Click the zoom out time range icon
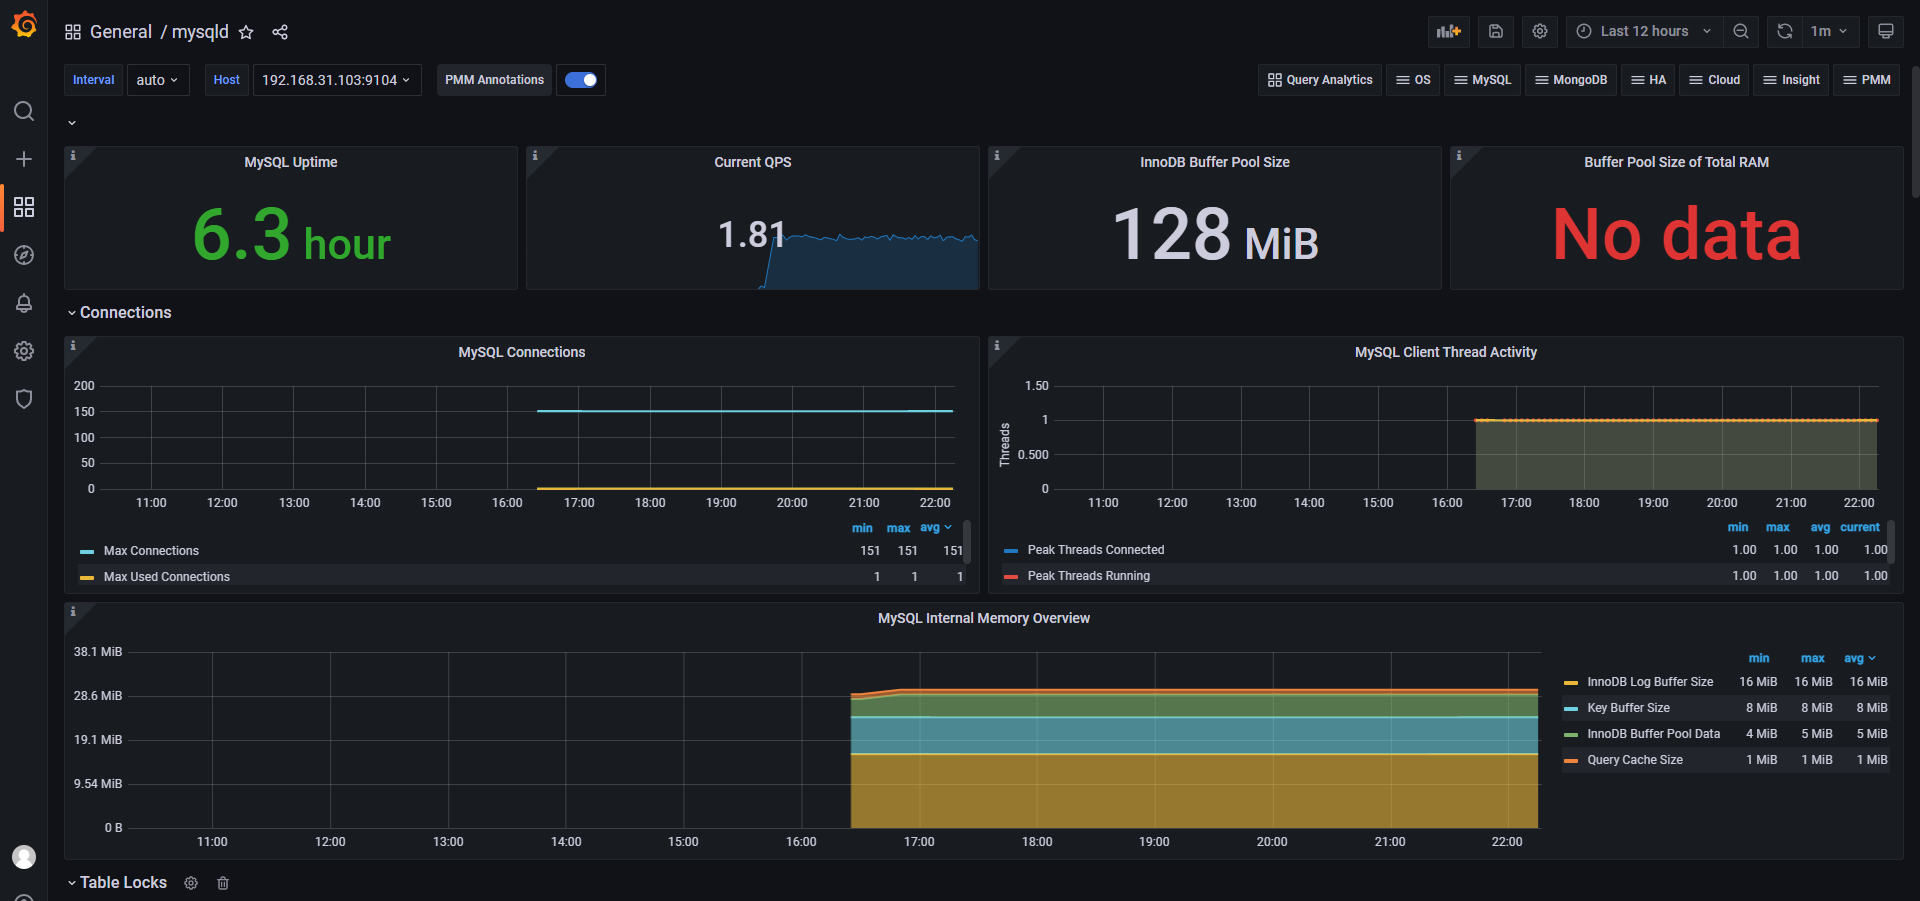The height and width of the screenshot is (901, 1920). point(1741,31)
